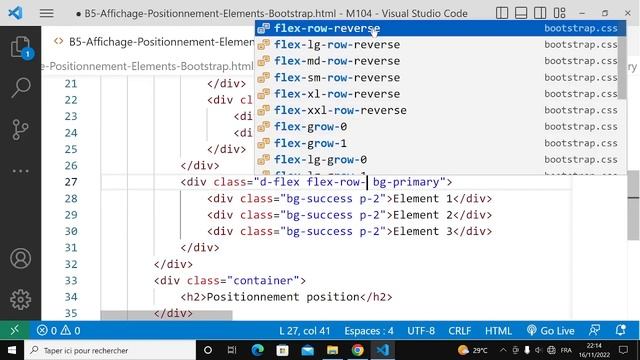
Task: Open Microsoft Edge from taskbar
Action: pyautogui.click(x=258, y=350)
